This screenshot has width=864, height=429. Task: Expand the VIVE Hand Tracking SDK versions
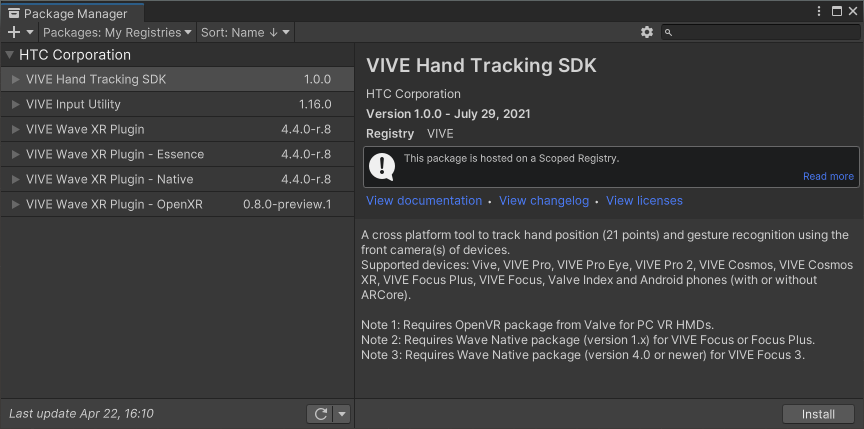click(15, 80)
